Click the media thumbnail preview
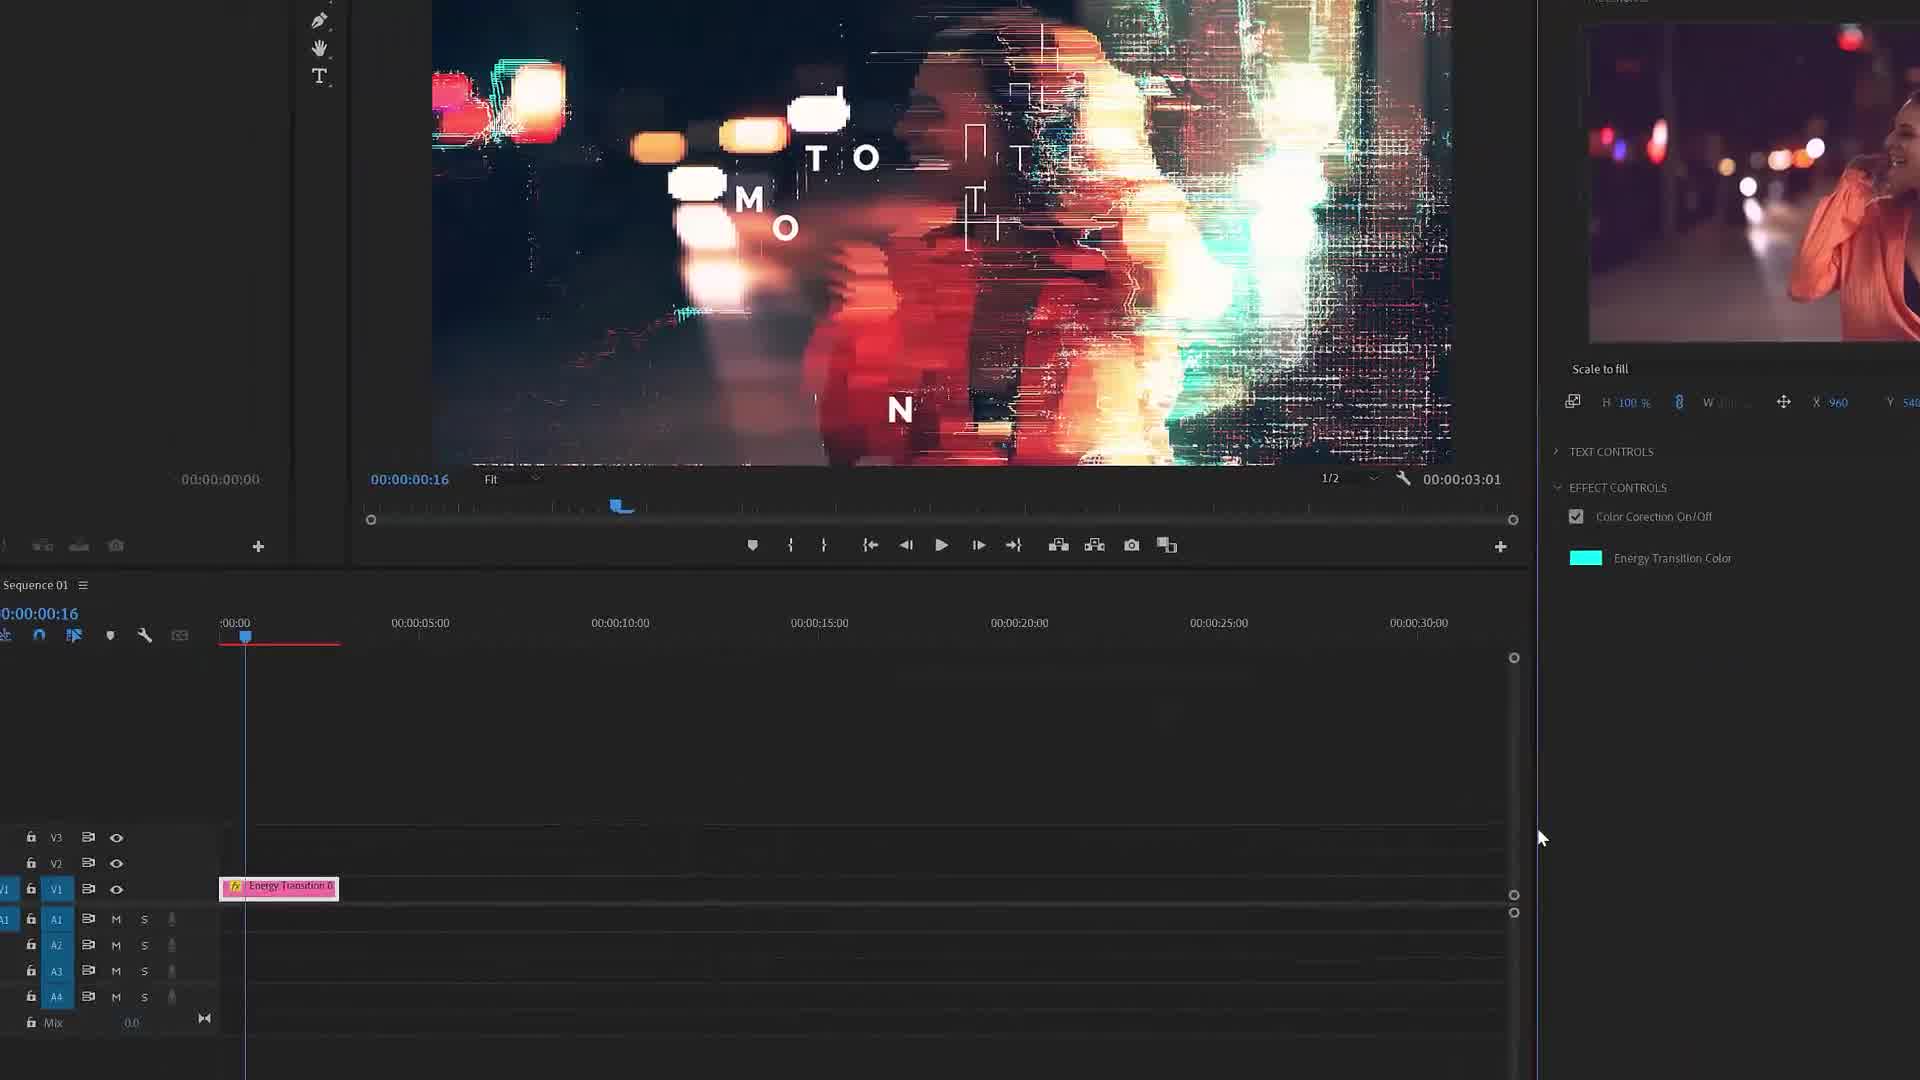1920x1080 pixels. 1754,183
